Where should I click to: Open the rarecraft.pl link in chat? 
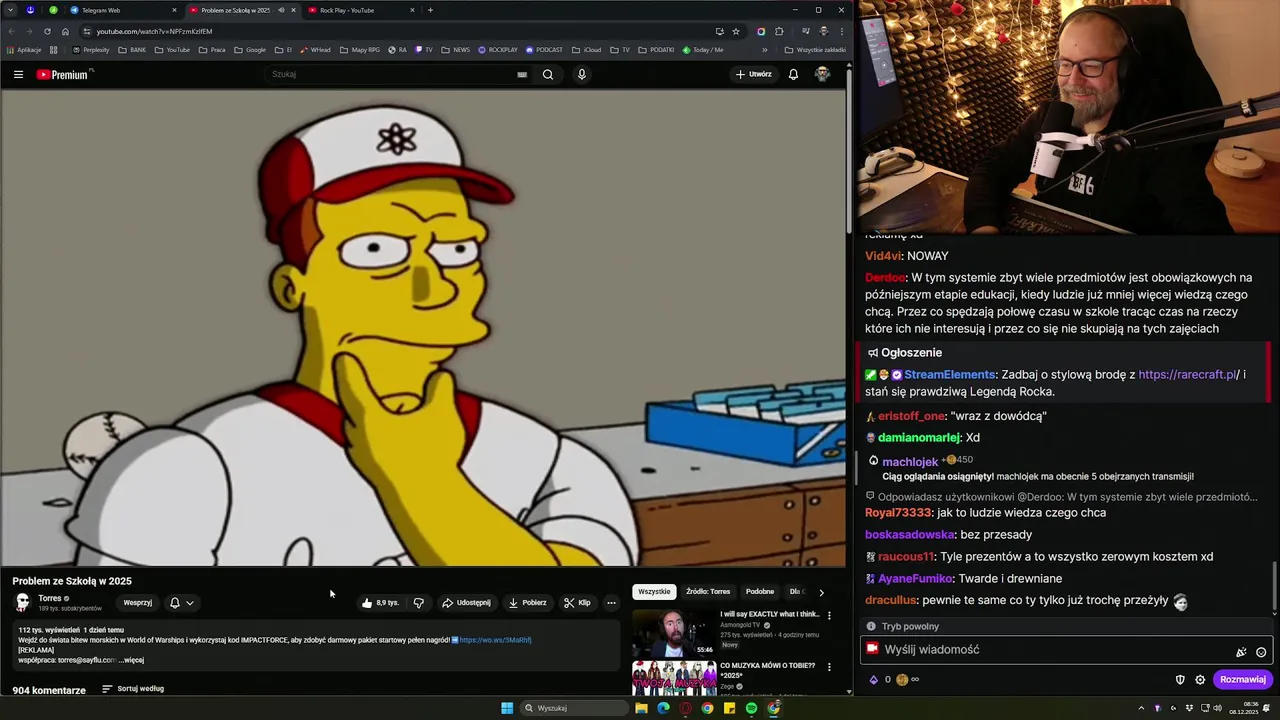click(x=1186, y=374)
